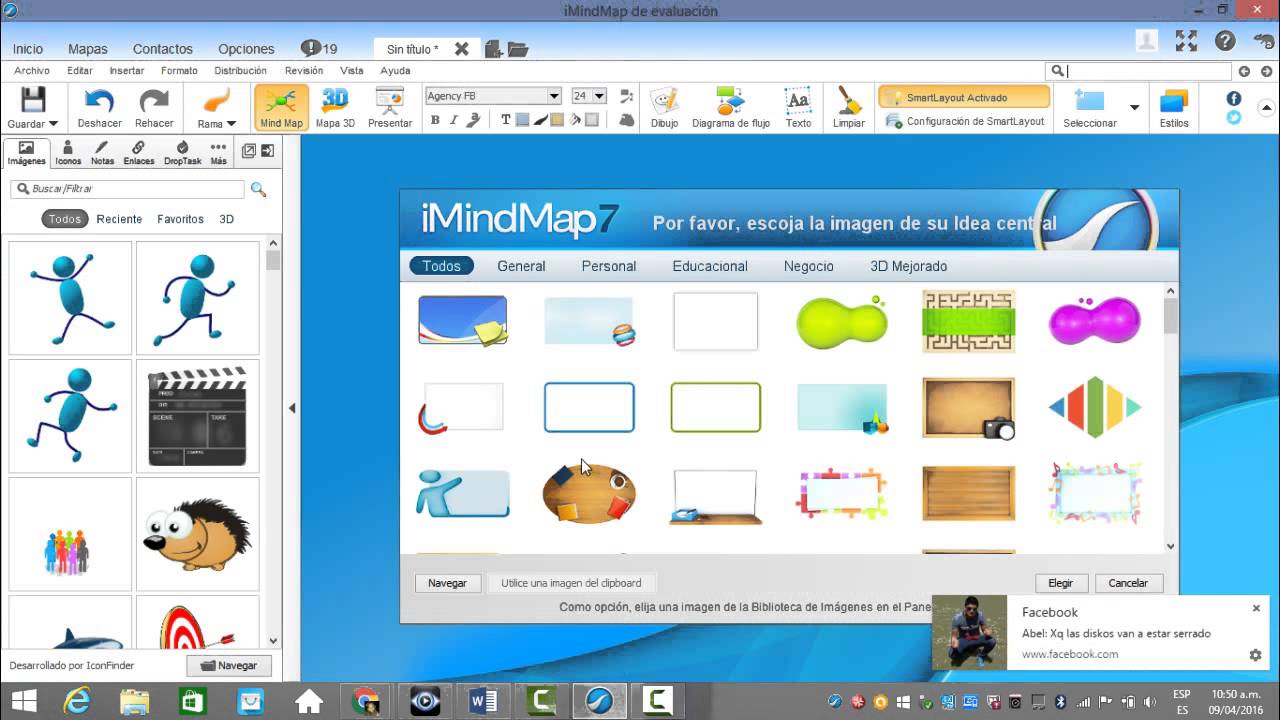1280x720 pixels.
Task: Click the Guardar save icon
Action: [33, 100]
